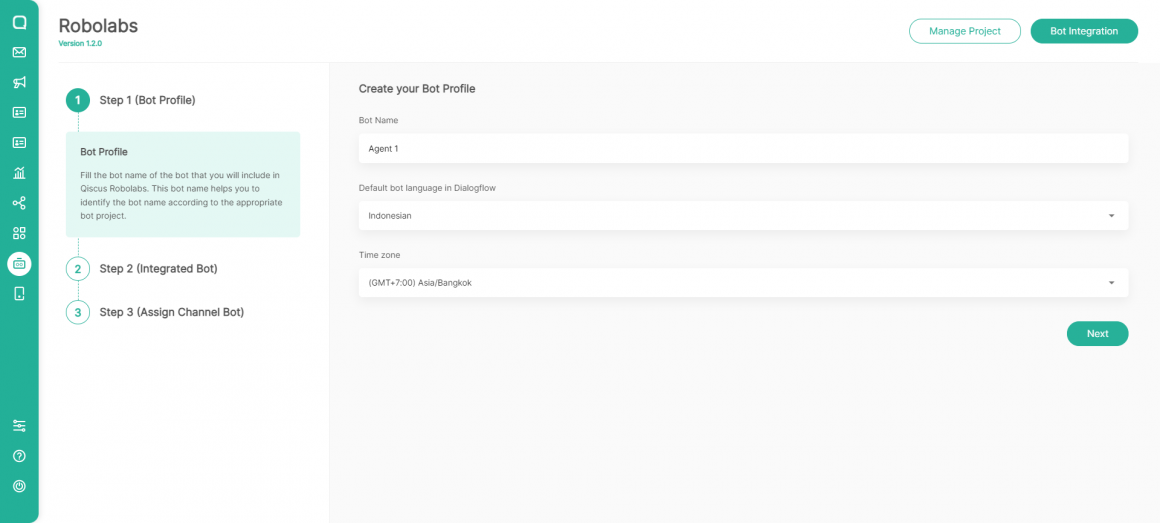
Task: Click the mobile phone sidebar icon
Action: point(19,293)
